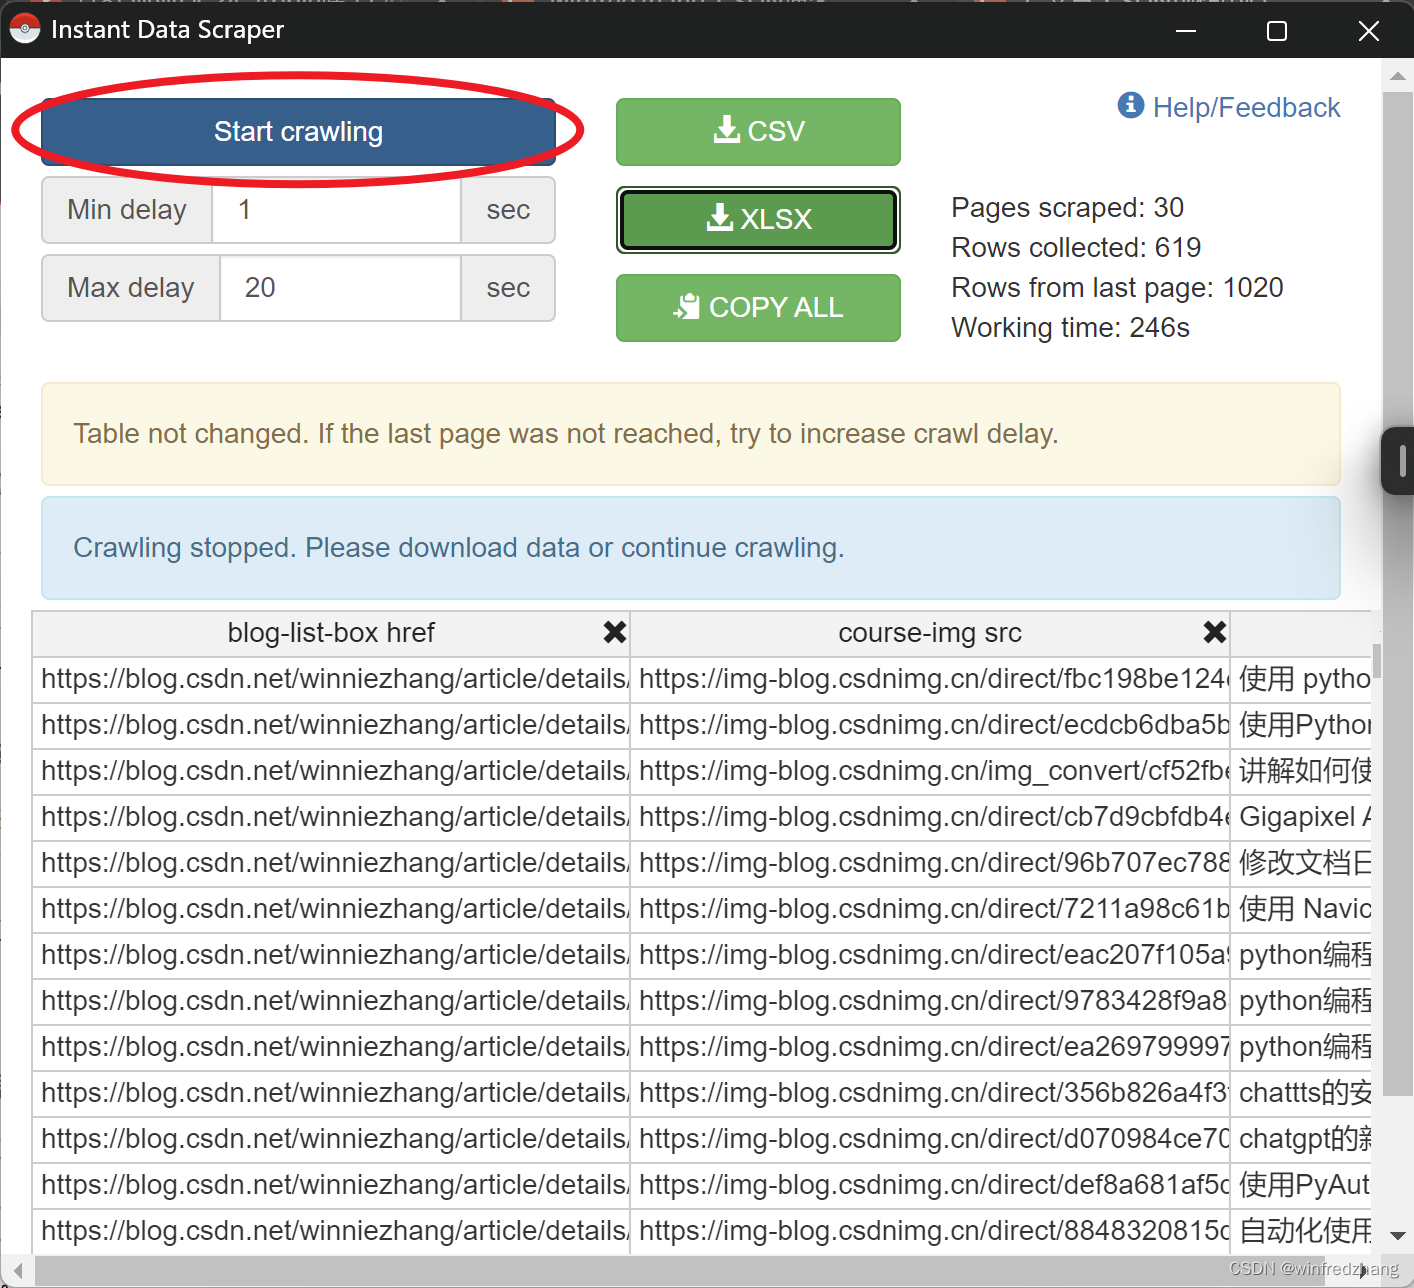Screen dimensions: 1414x1288
Task: Select the blog-list-box href column header
Action: coord(331,633)
